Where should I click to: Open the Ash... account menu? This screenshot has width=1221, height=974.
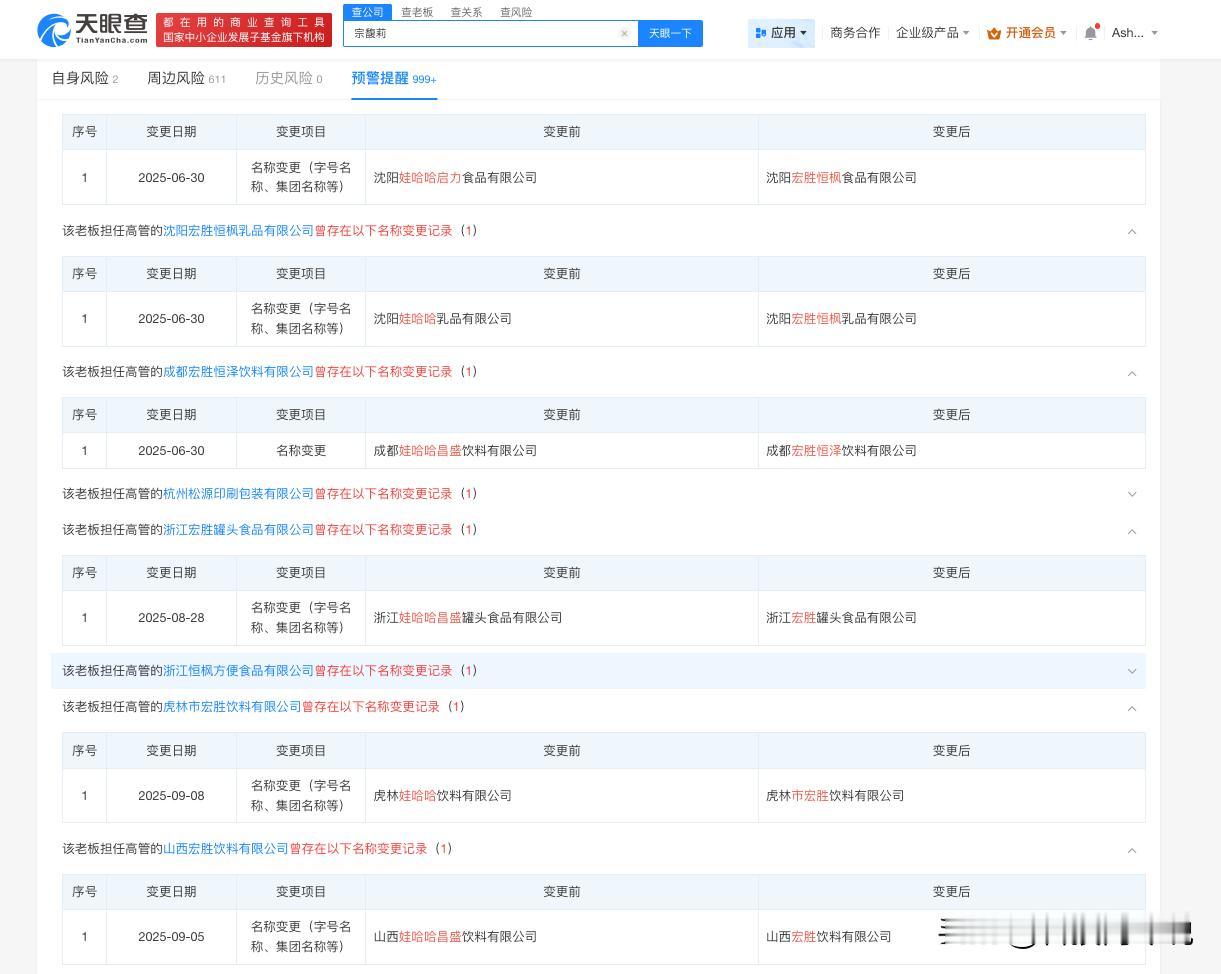[x=1134, y=33]
